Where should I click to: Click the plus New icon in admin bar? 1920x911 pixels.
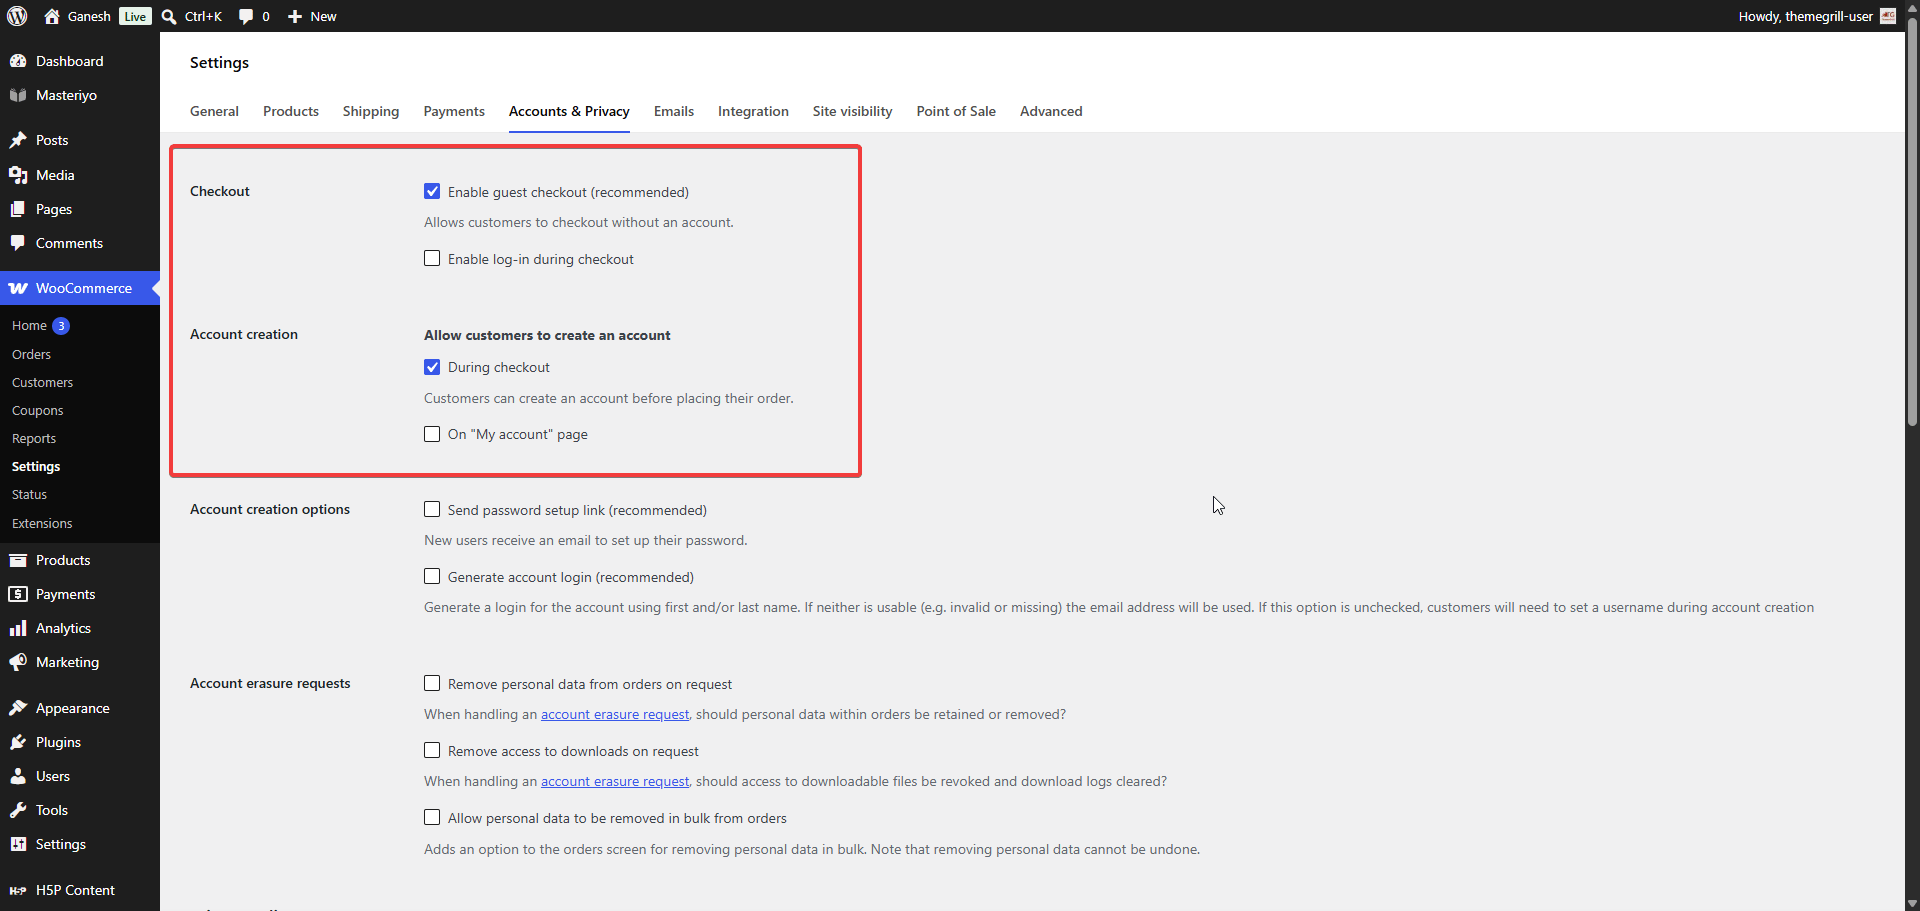point(295,16)
